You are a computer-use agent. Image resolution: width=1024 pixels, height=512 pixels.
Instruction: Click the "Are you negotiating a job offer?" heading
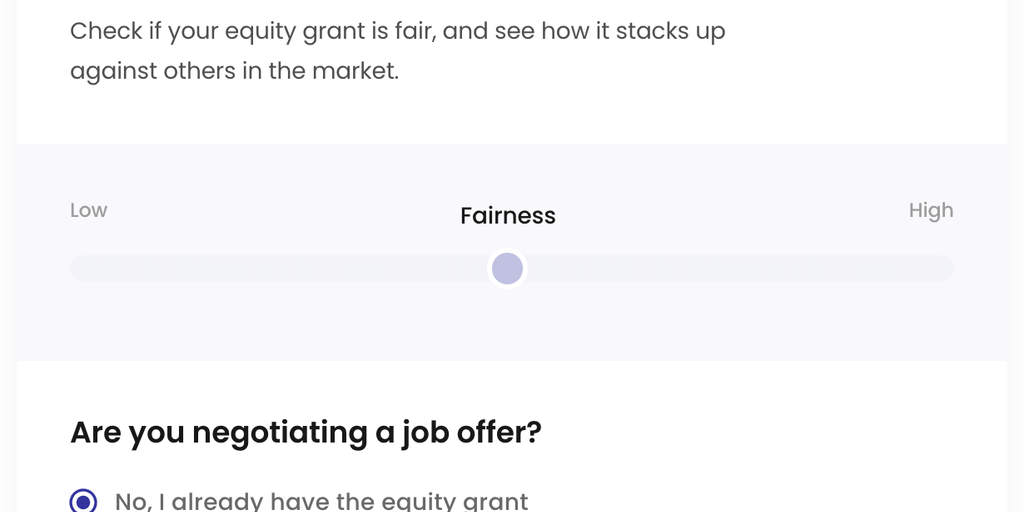[x=305, y=432]
